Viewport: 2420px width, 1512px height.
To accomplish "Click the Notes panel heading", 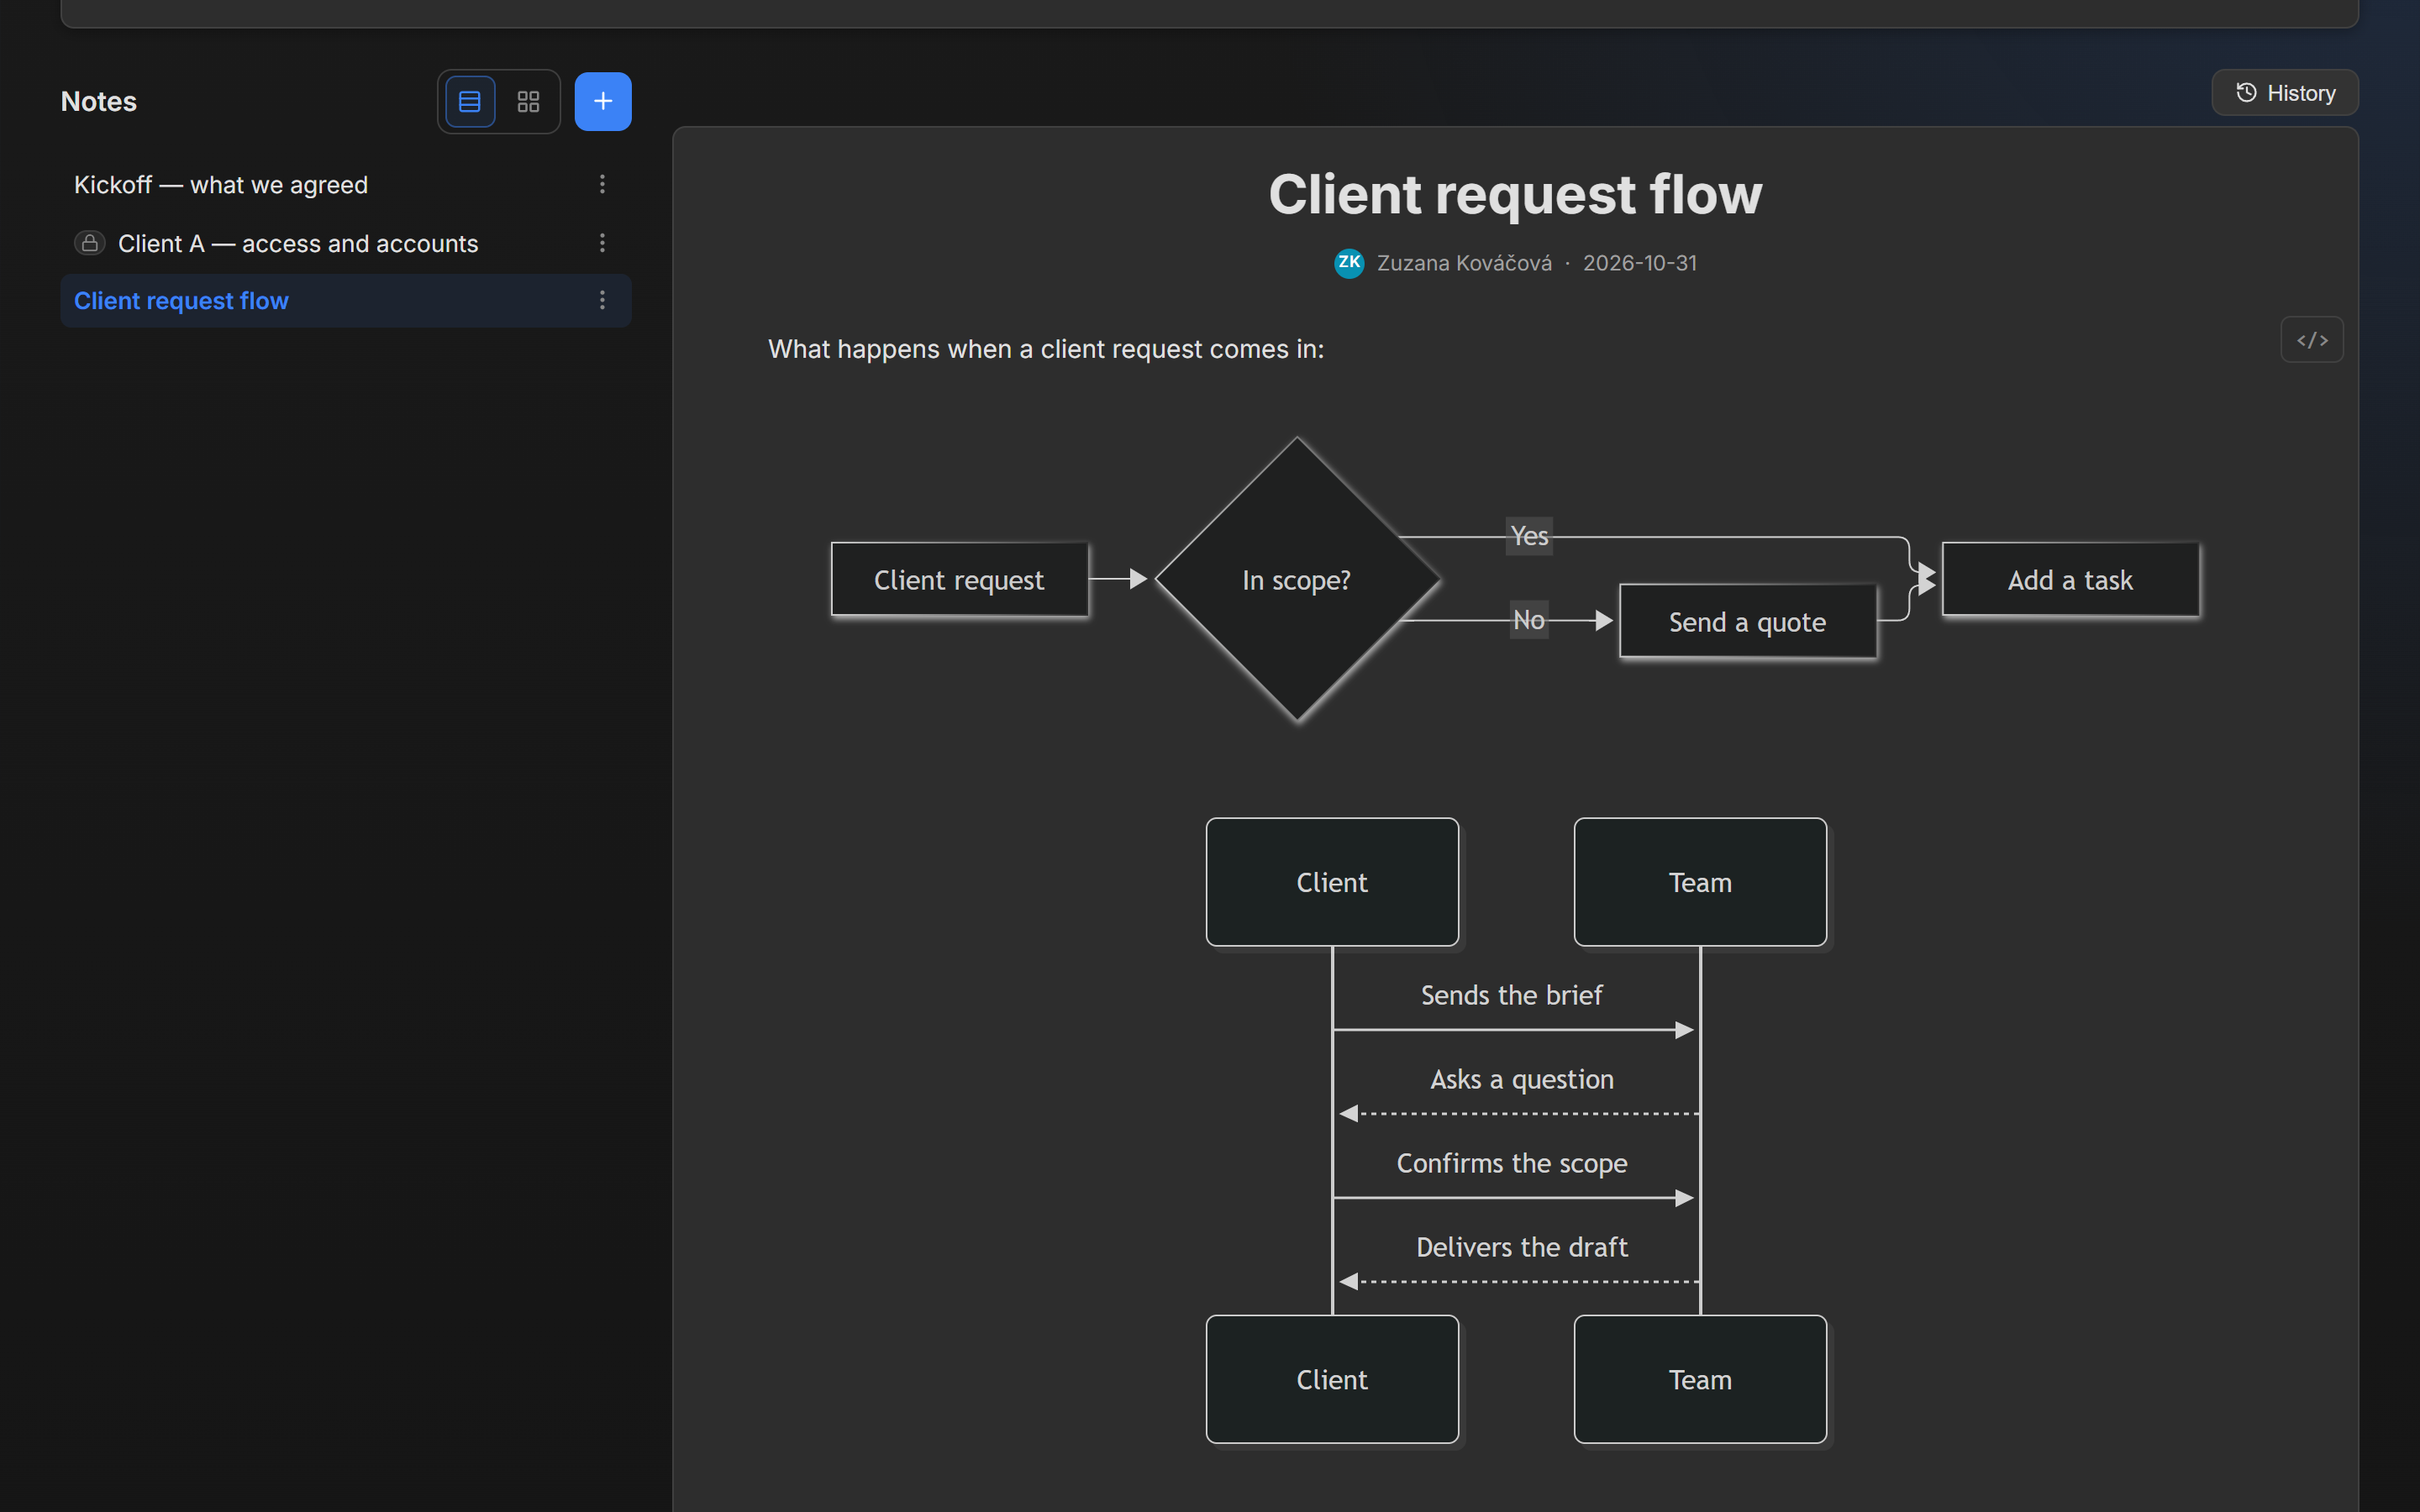I will coord(98,101).
